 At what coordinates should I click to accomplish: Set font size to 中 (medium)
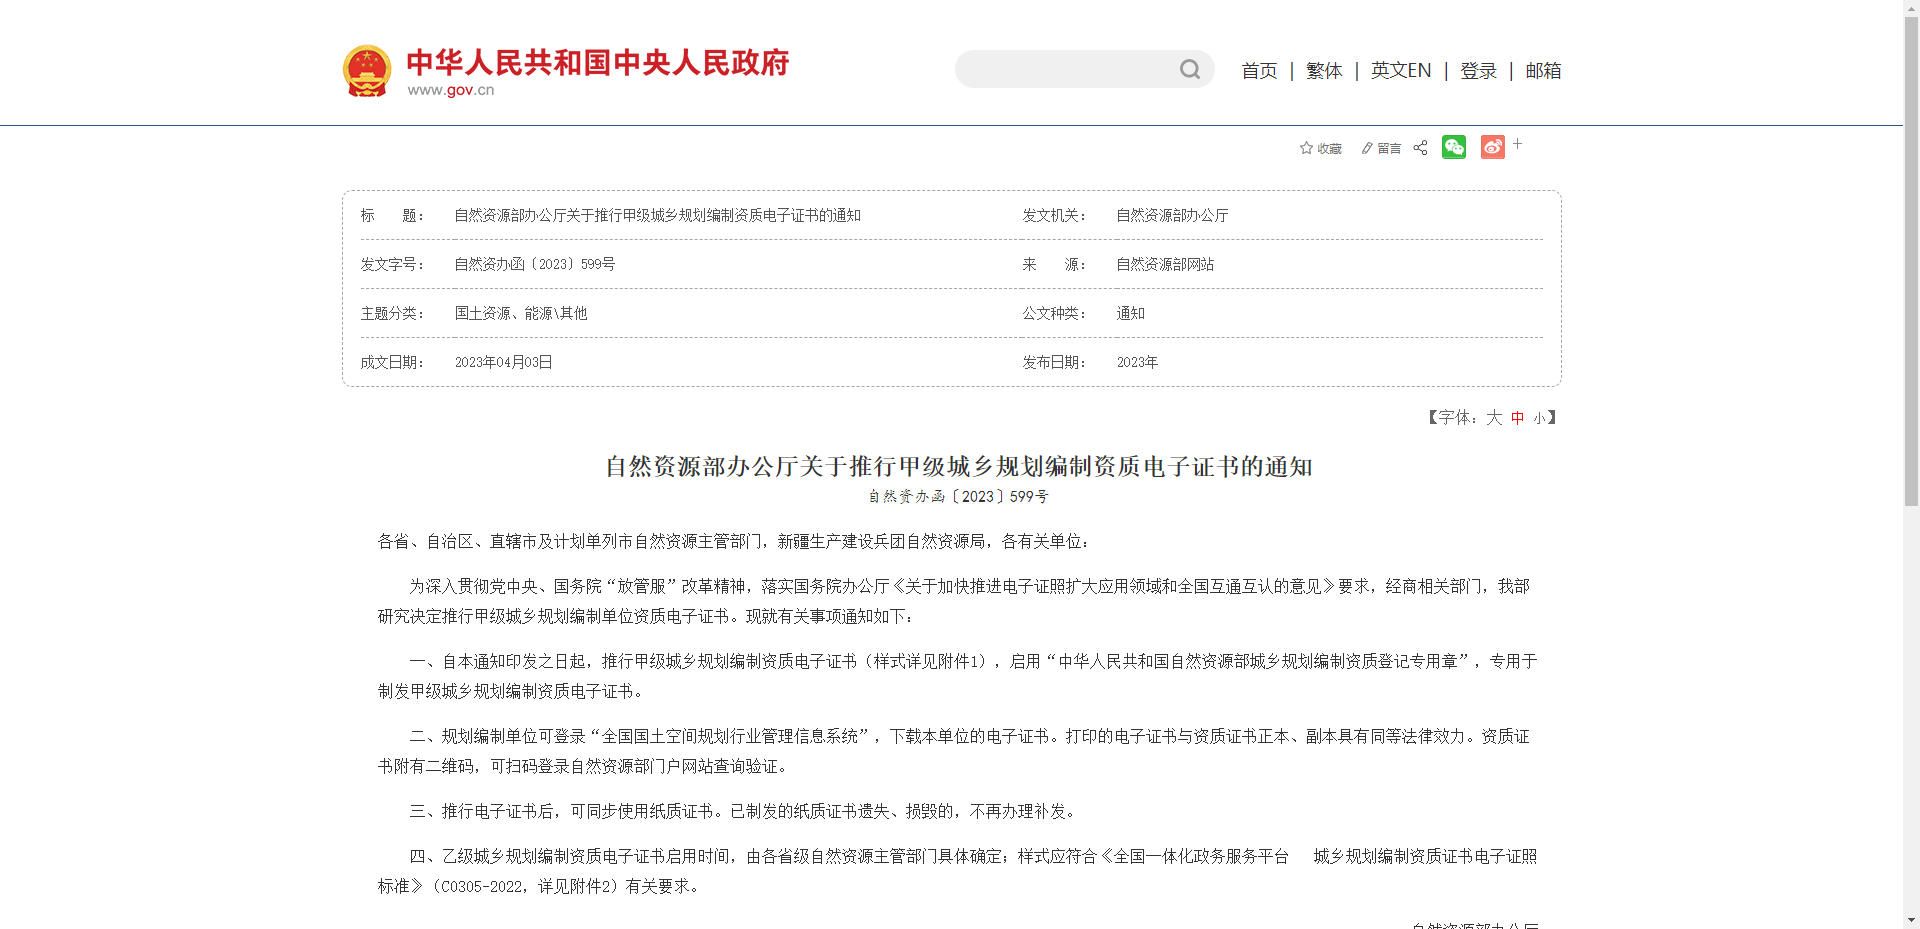pos(1517,418)
